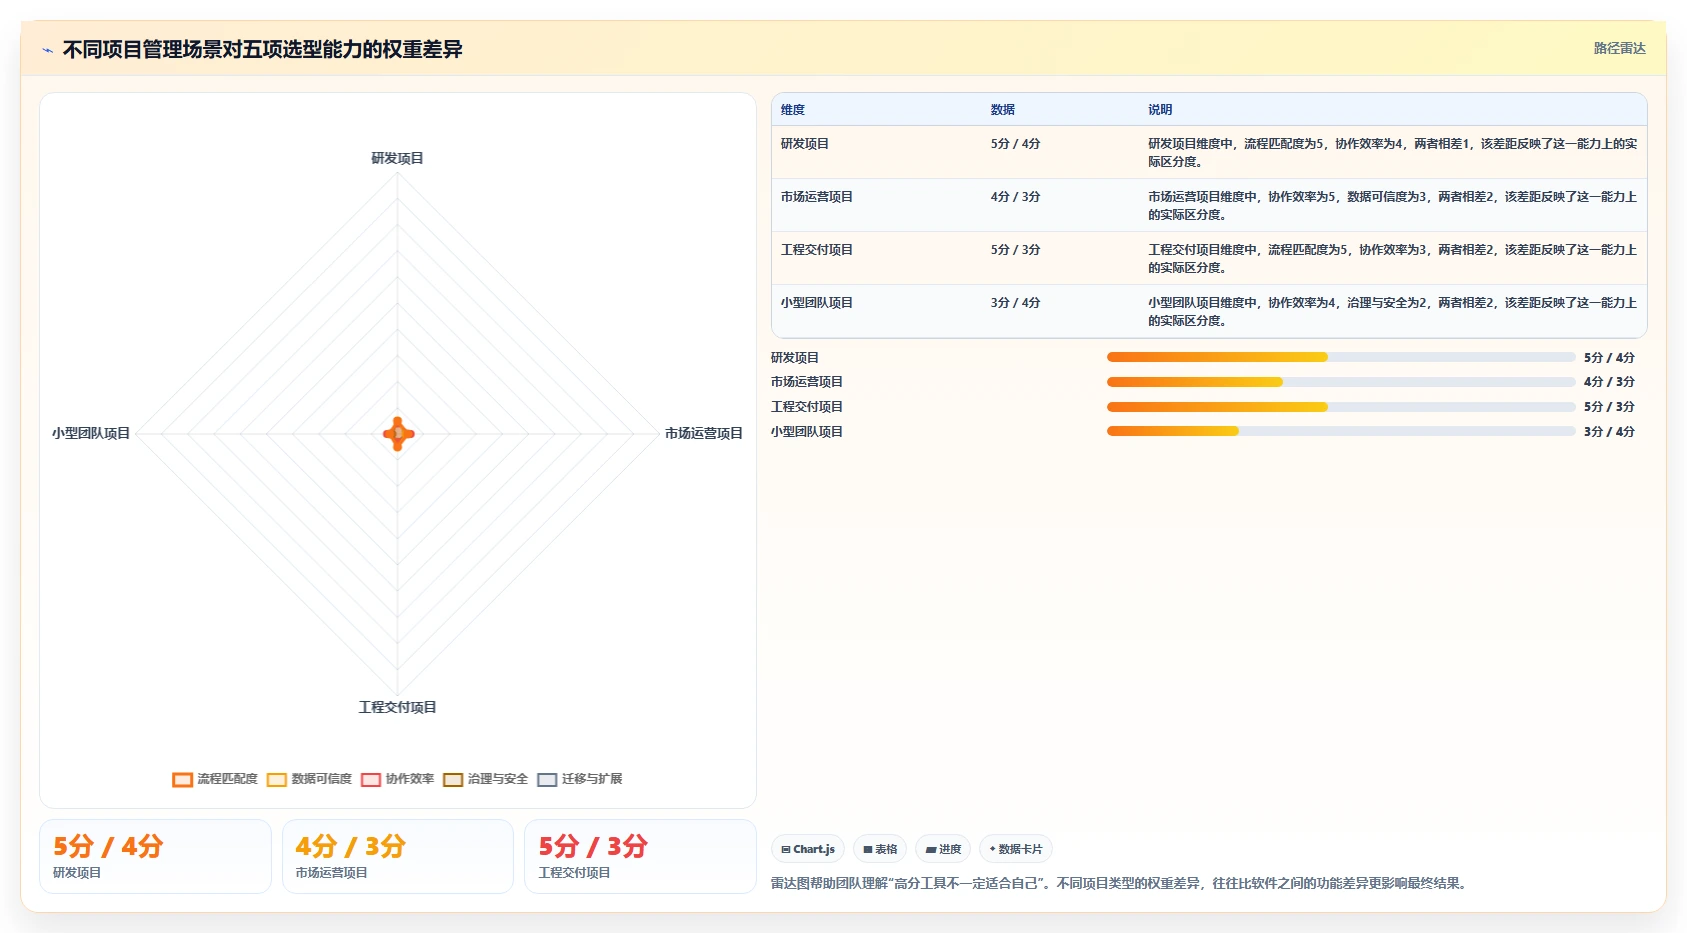This screenshot has width=1687, height=933.
Task: Click the 市场运营项目 progress bar
Action: [x=1341, y=382]
